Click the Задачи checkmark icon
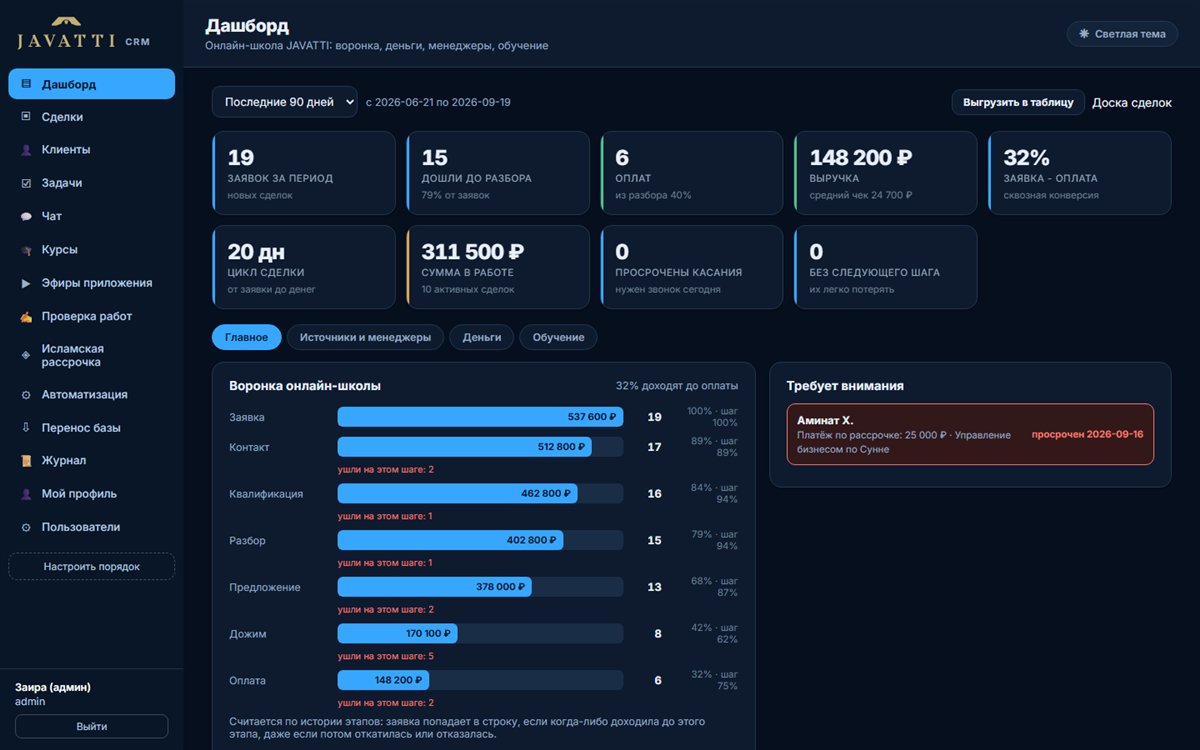 pos(26,183)
